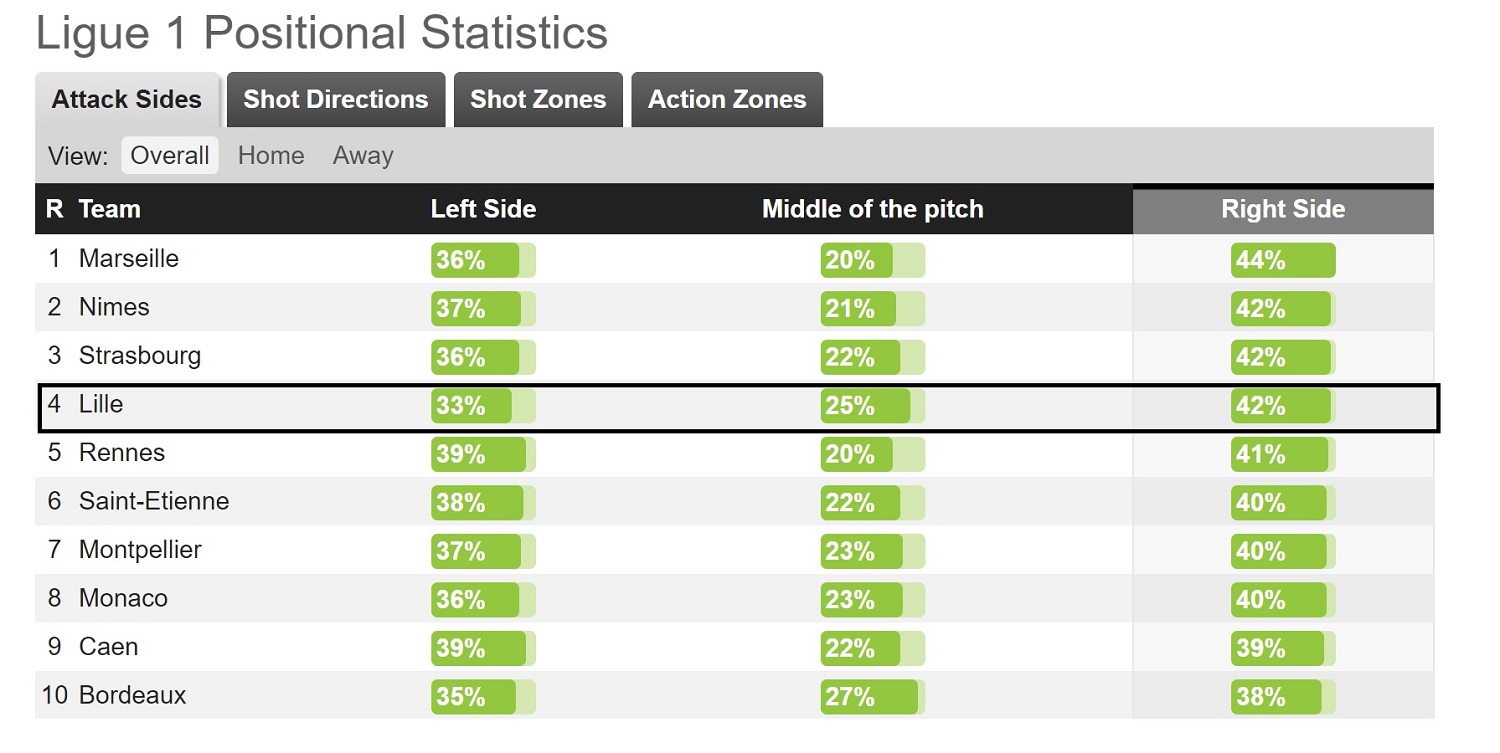The image size is (1500, 753).
Task: Select the Action Zones tab
Action: (727, 100)
